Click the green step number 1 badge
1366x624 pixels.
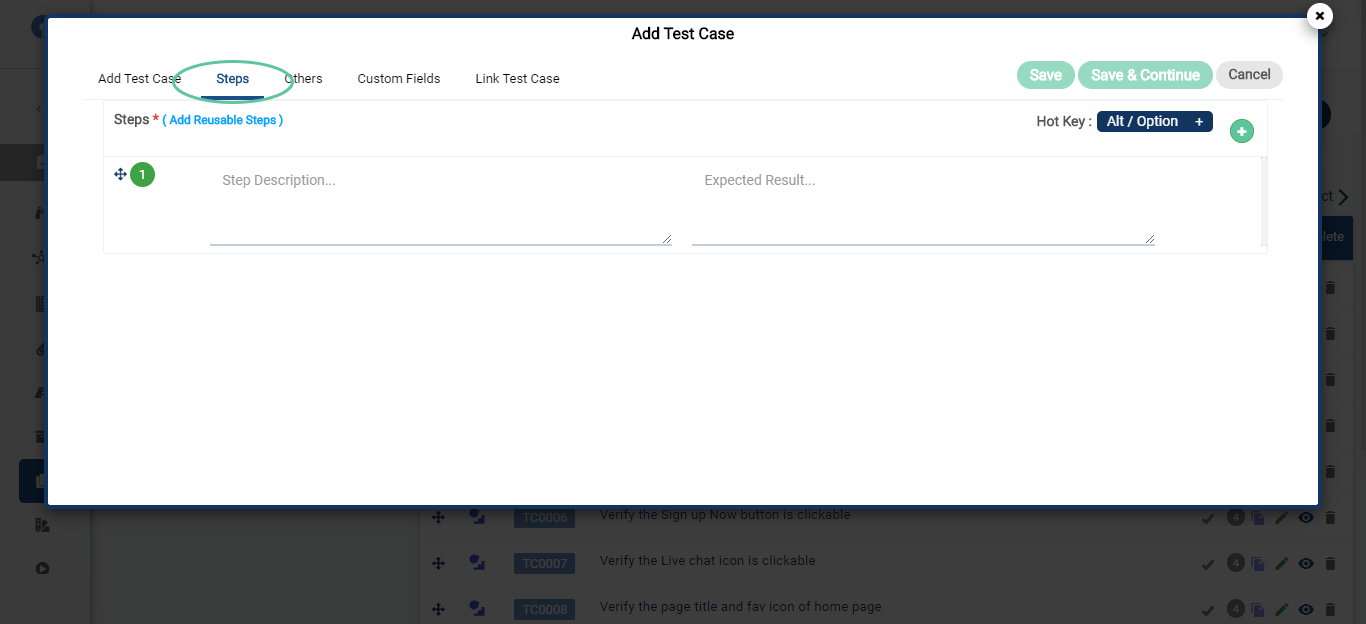pos(143,175)
